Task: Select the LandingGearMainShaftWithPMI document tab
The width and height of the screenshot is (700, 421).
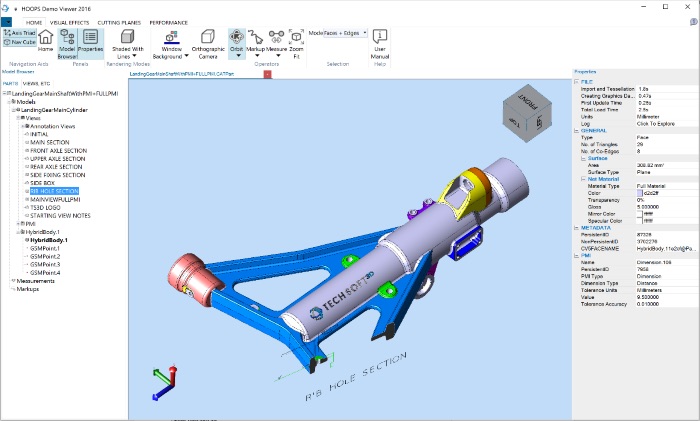Action: 182,74
